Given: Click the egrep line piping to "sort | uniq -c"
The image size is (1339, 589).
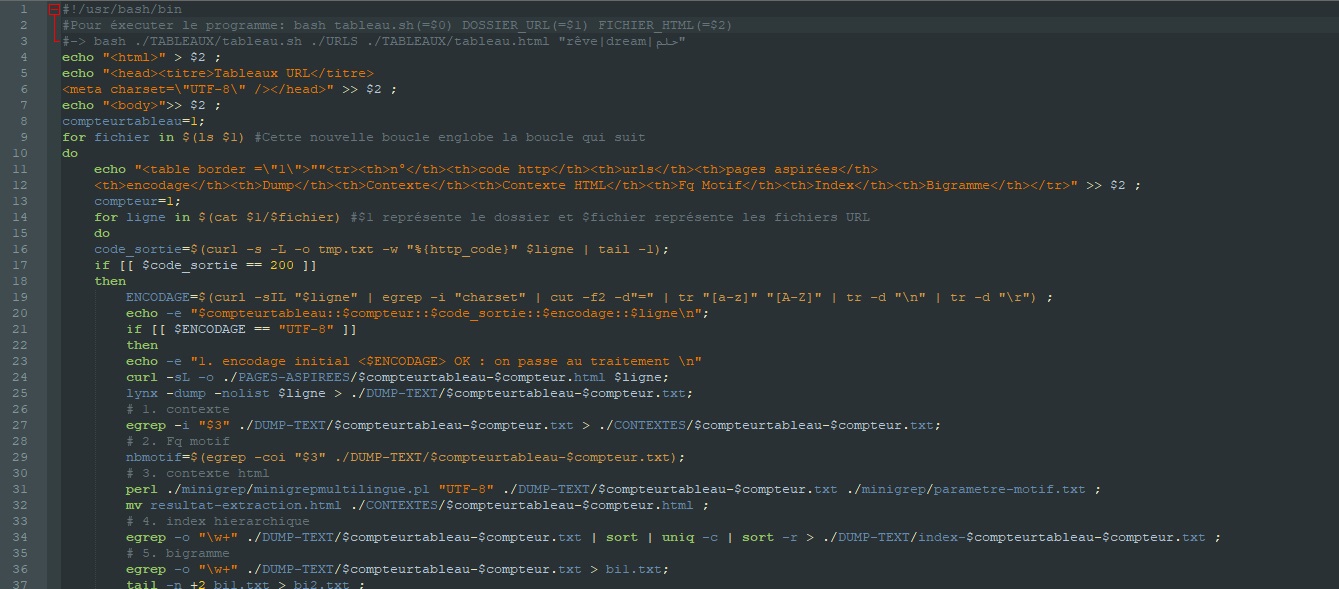Looking at the screenshot, I should coord(674,537).
